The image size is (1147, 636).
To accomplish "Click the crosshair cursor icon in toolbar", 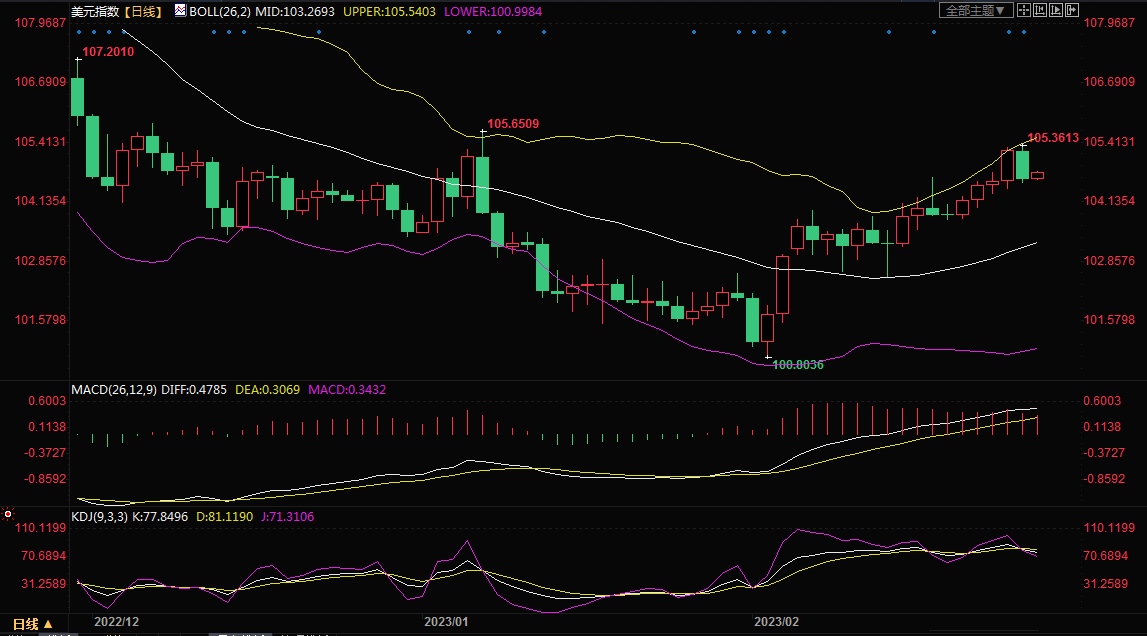I will click(x=1024, y=10).
